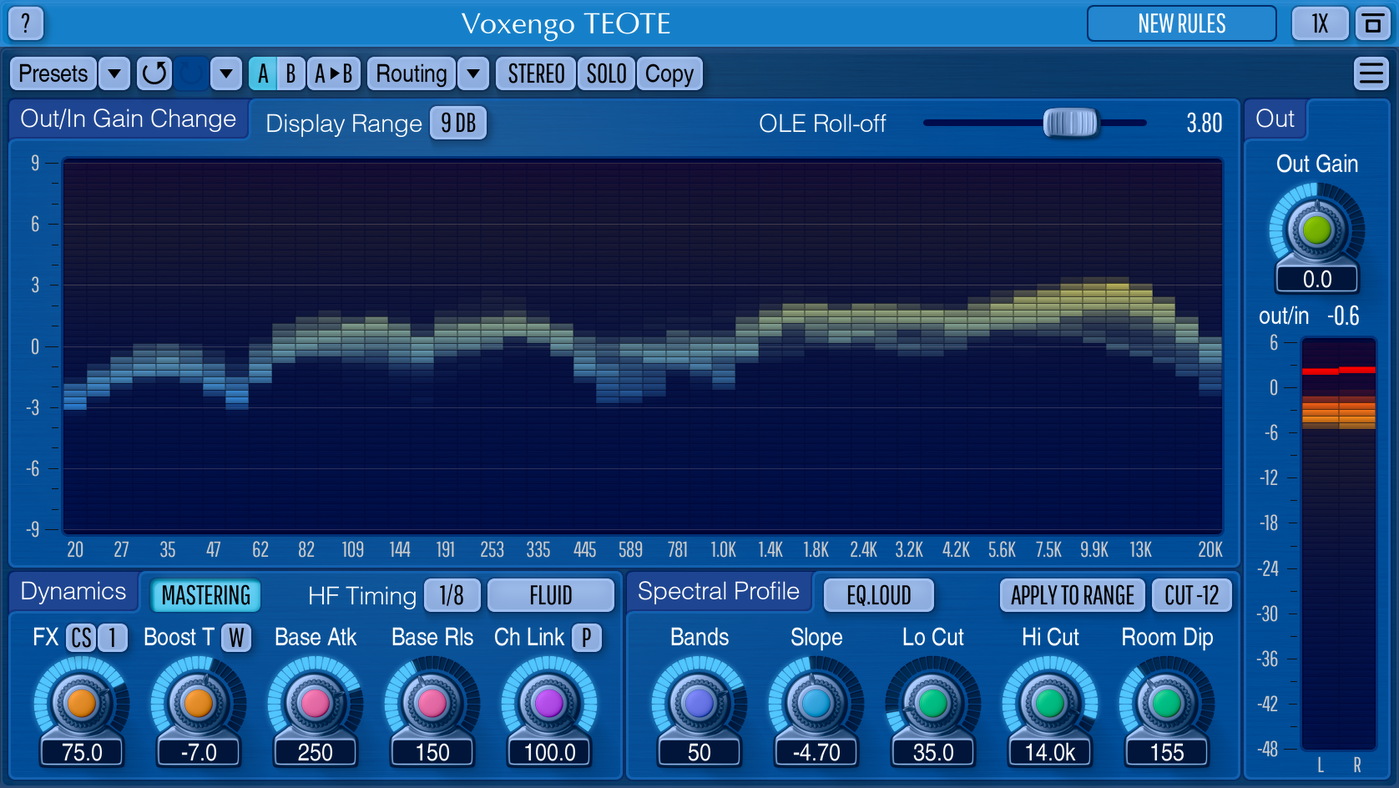Viewport: 1399px width, 788px height.
Task: Select the Out/In Gain Change tab
Action: [128, 119]
